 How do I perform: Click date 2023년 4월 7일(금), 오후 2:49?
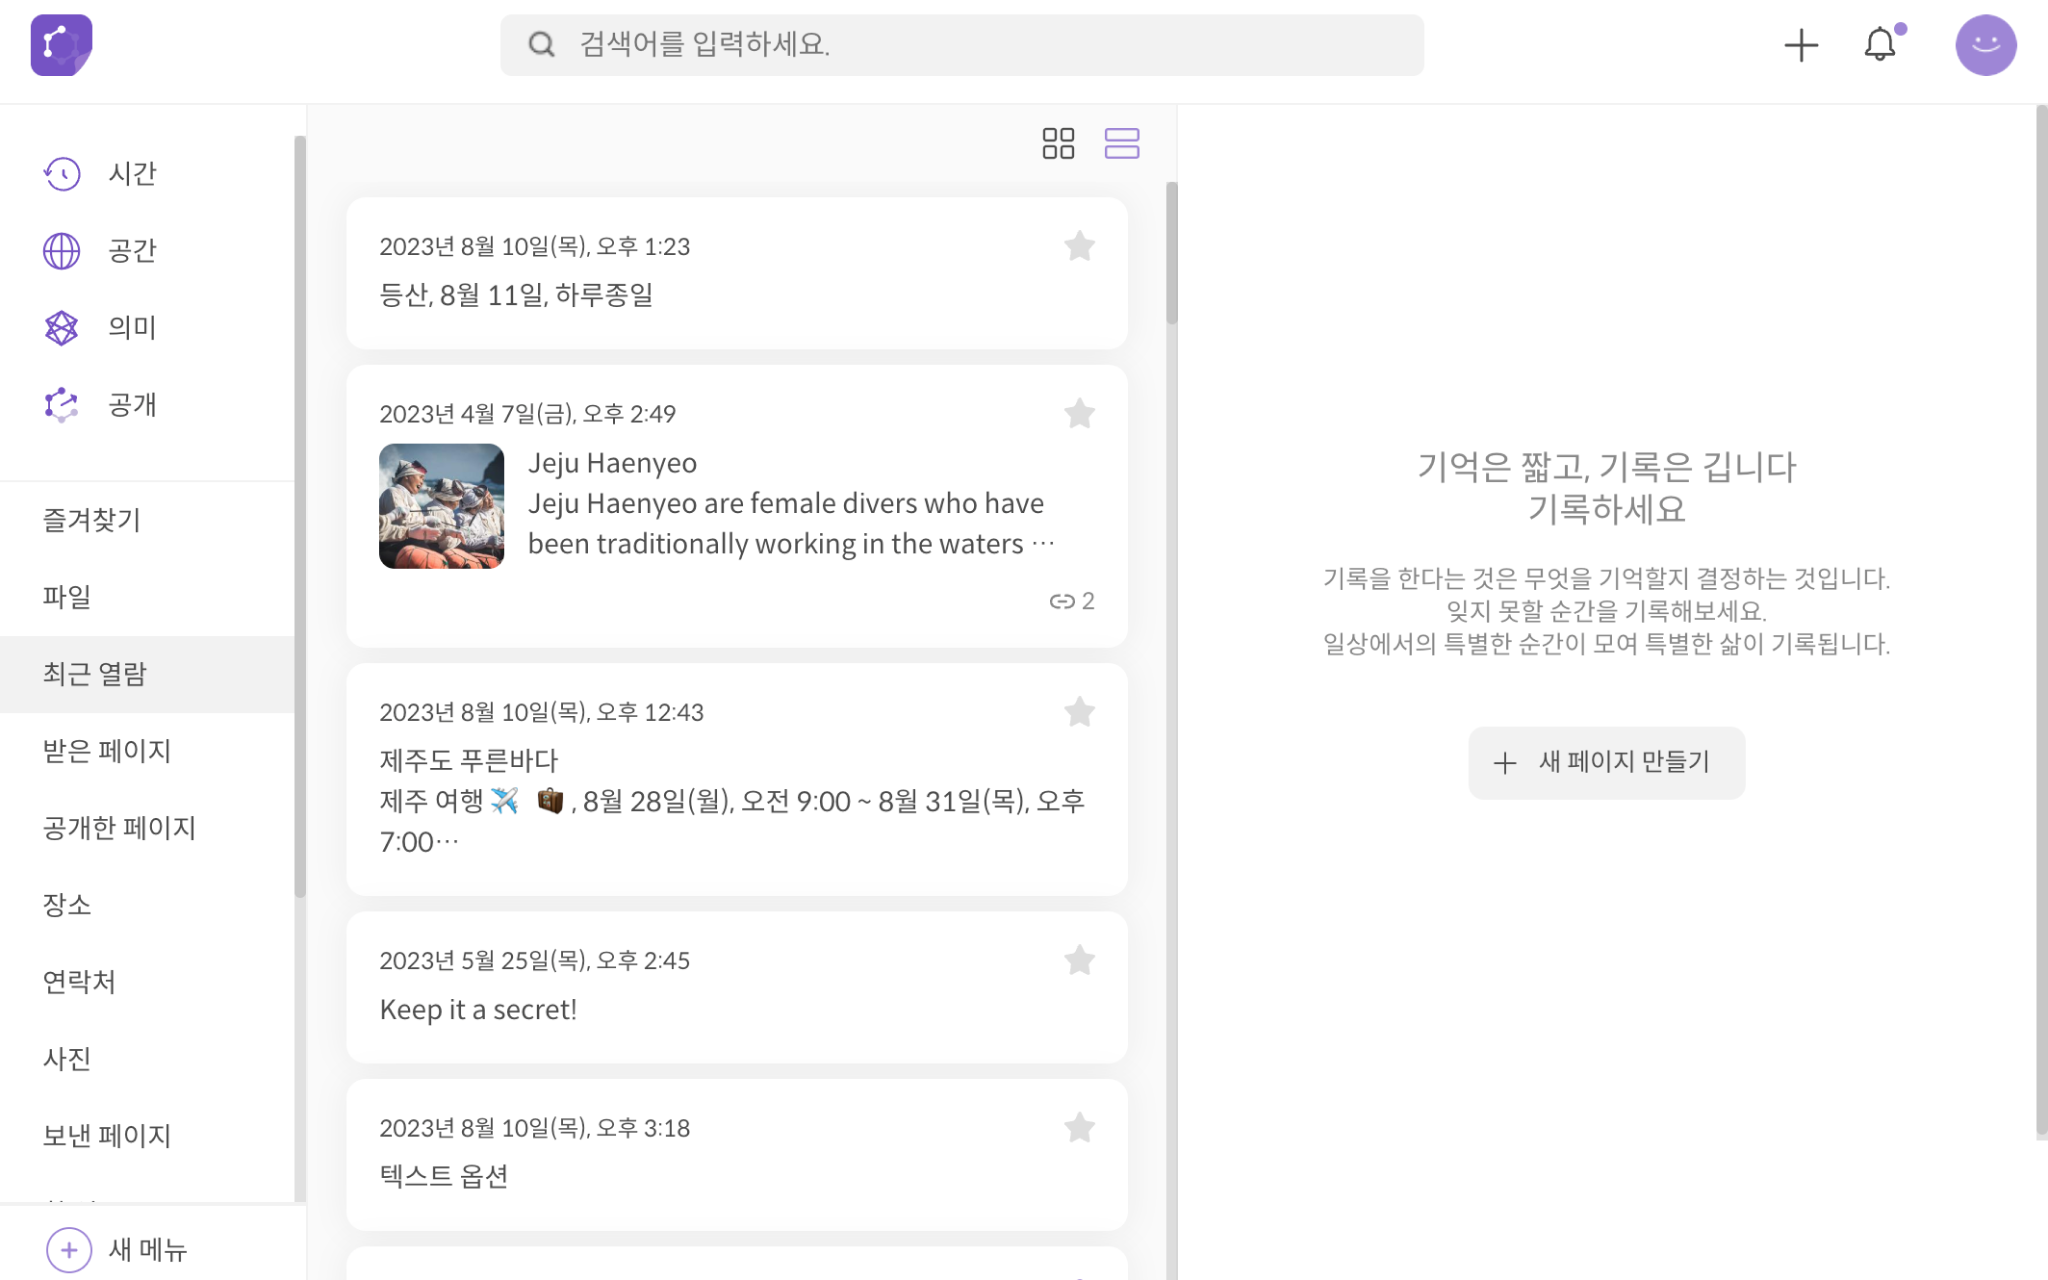pos(527,414)
